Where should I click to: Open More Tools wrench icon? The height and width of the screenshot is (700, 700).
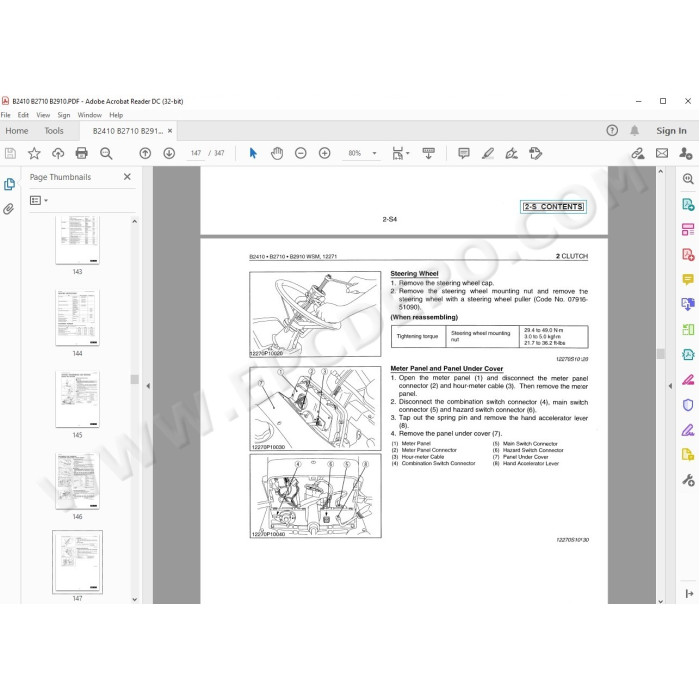[688, 480]
